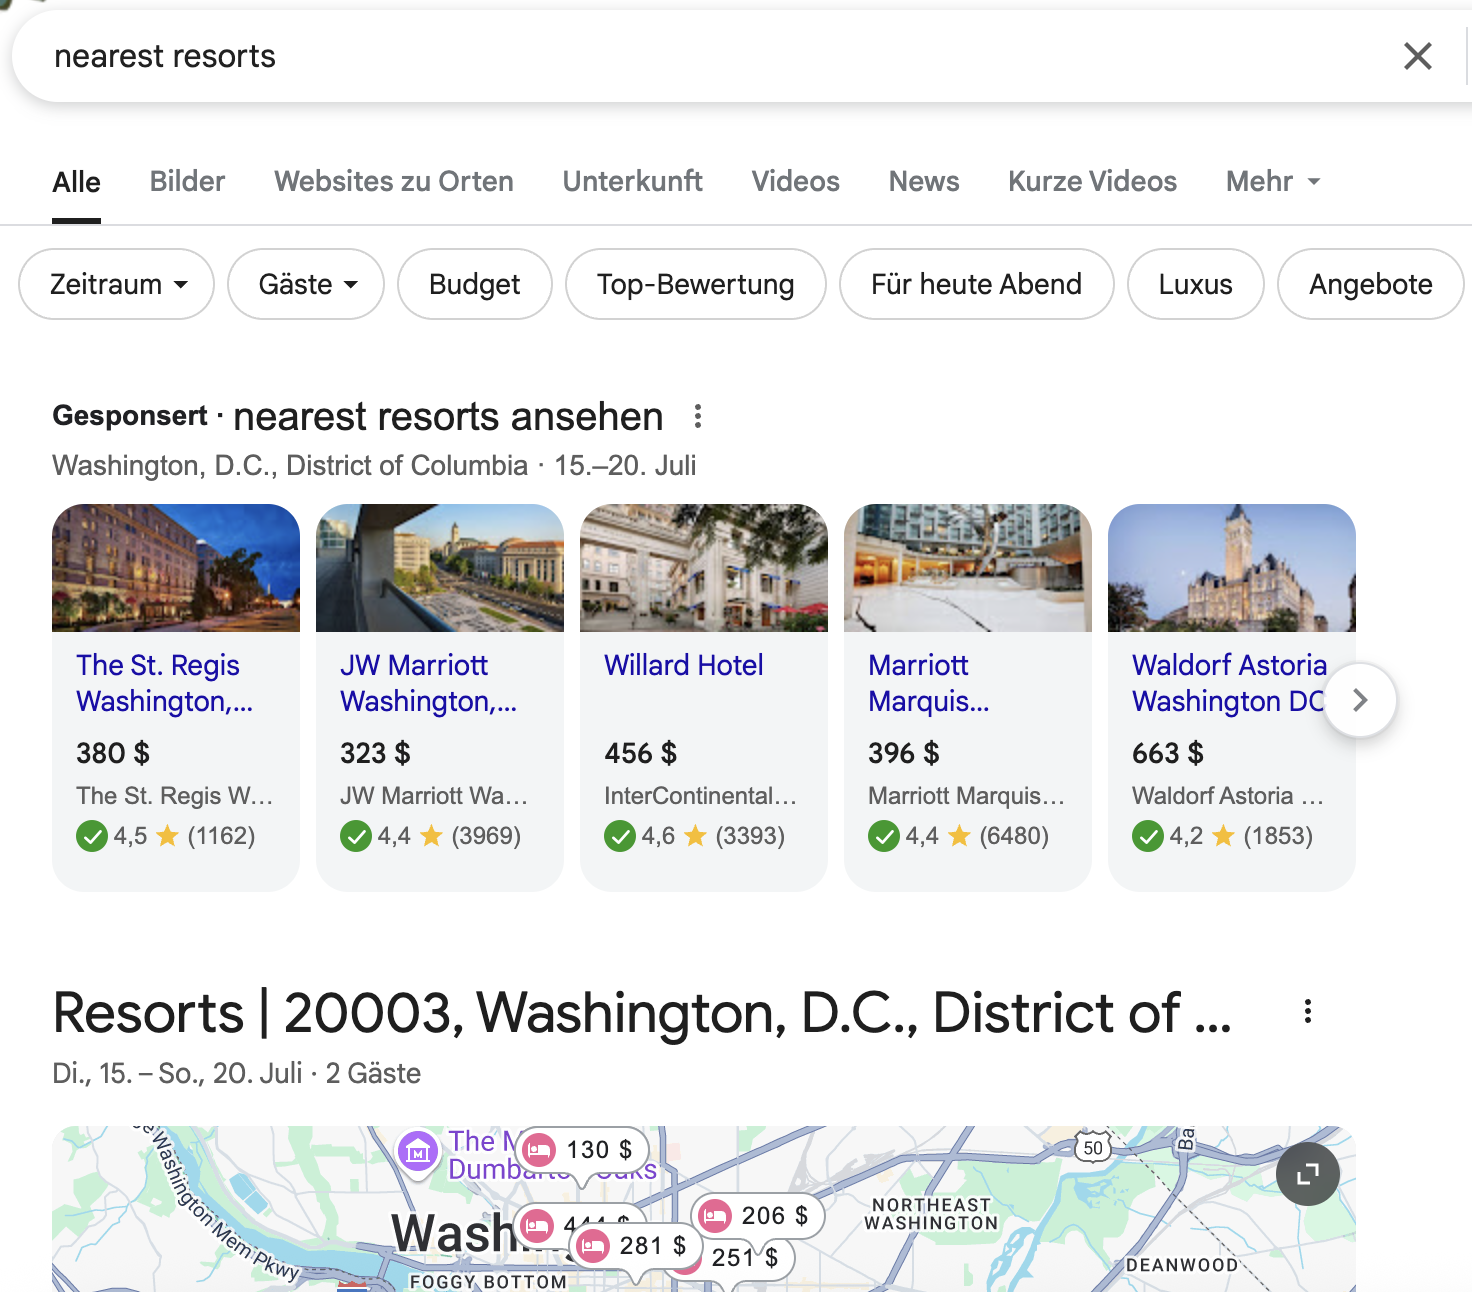This screenshot has width=1472, height=1292.
Task: Select the Unterkunft tab
Action: (x=632, y=181)
